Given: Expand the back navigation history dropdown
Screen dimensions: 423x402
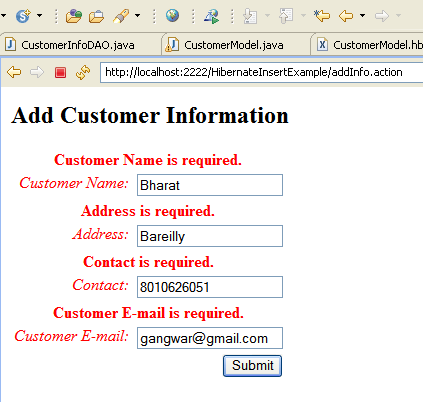Looking at the screenshot, I should click(x=362, y=15).
